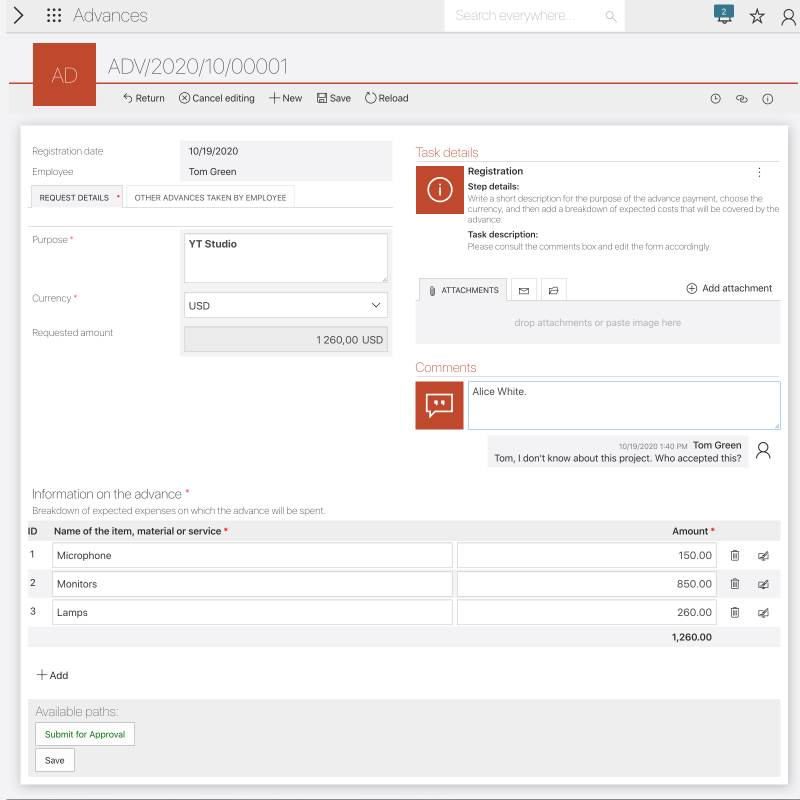
Task: Expand the left sidebar chevron
Action: pos(17,15)
